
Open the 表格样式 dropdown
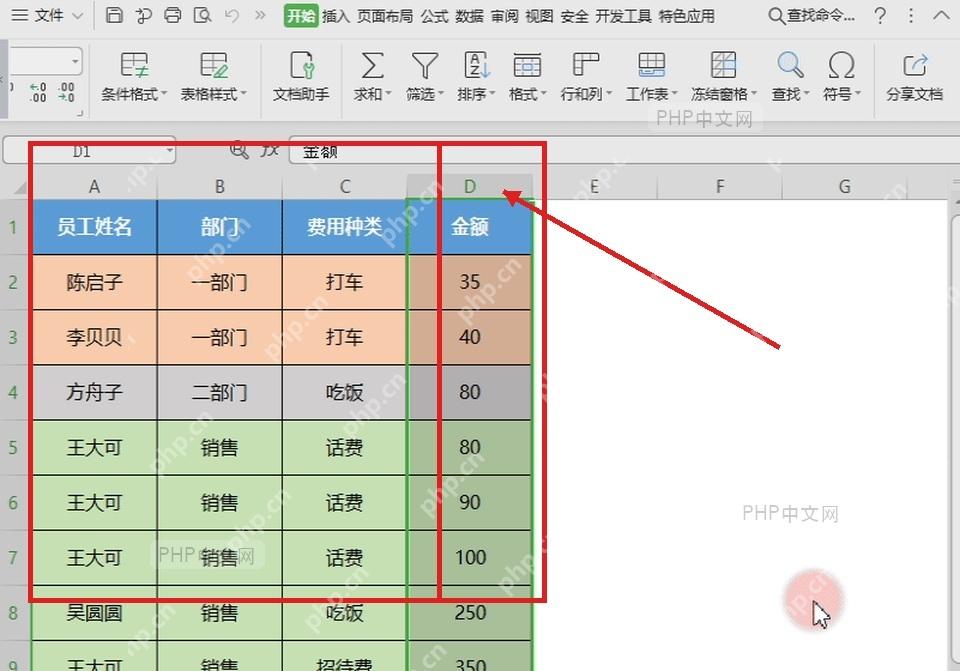click(213, 94)
